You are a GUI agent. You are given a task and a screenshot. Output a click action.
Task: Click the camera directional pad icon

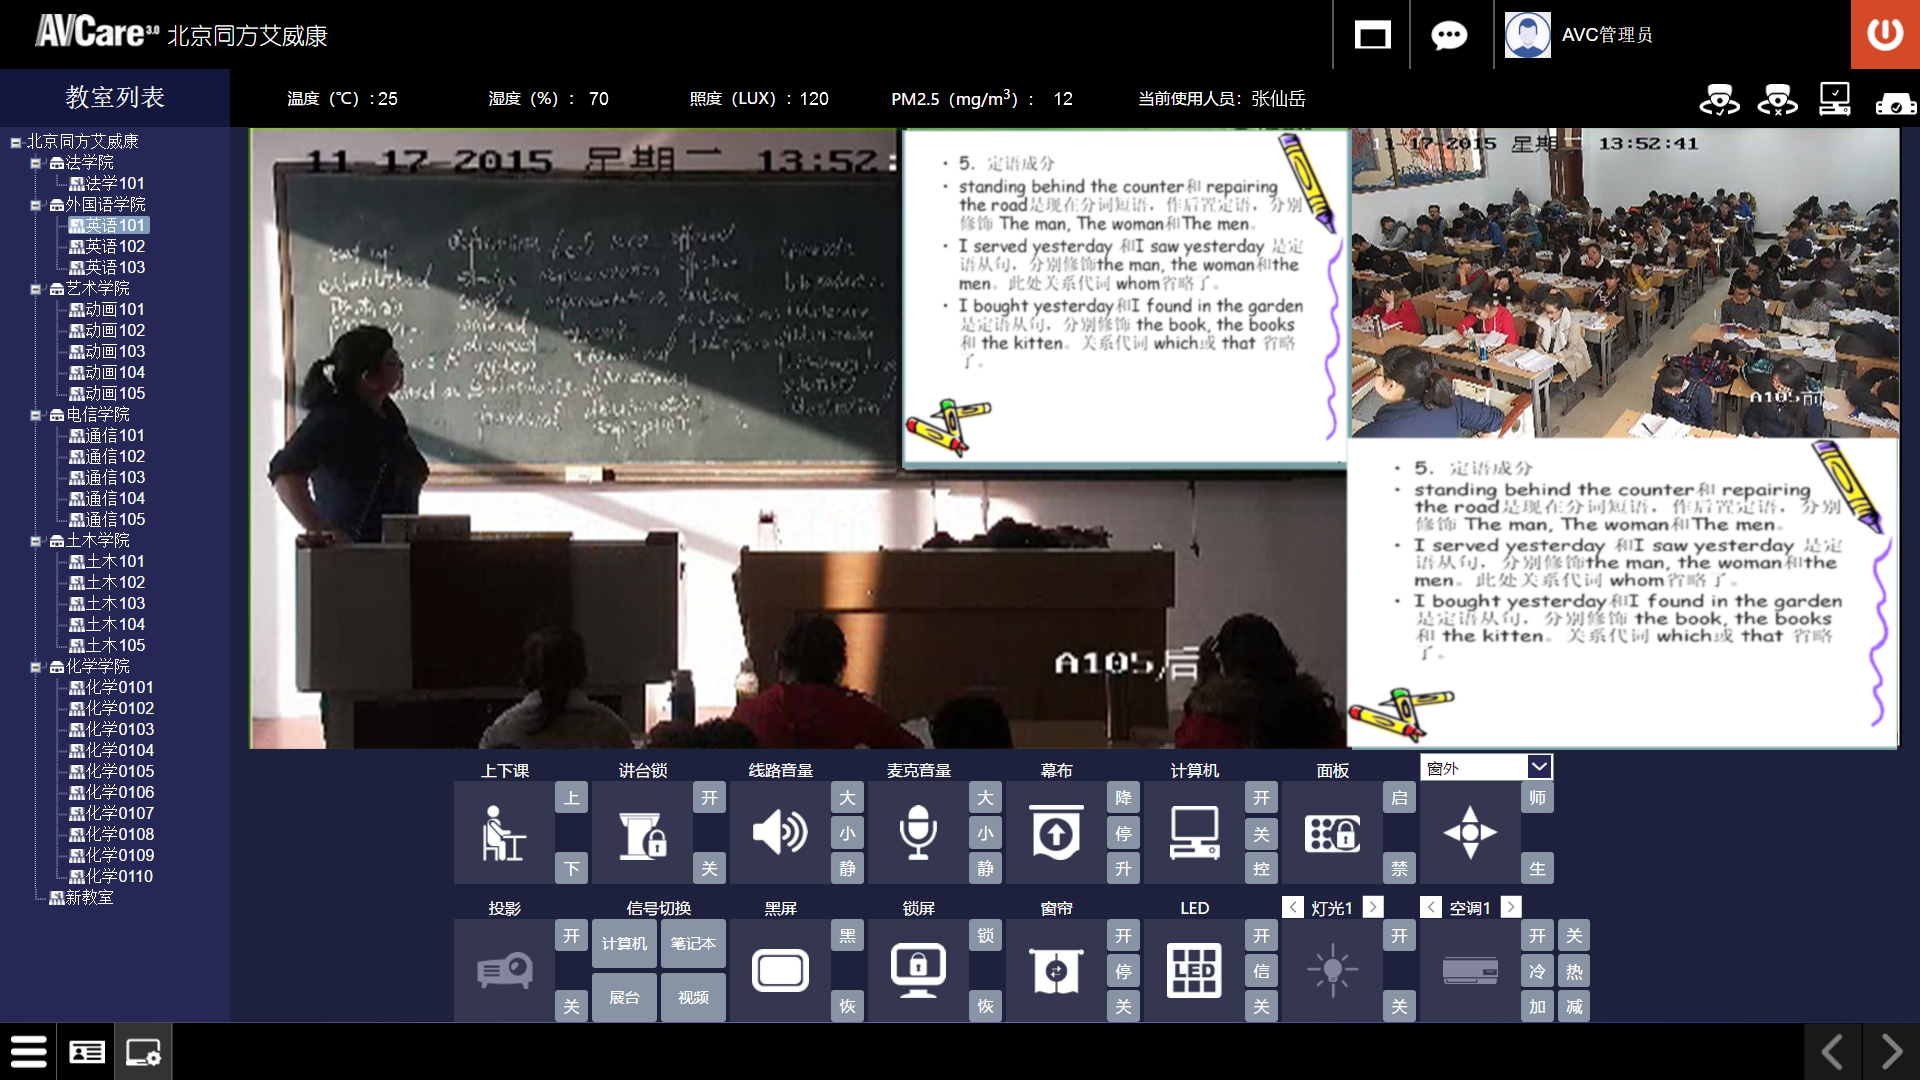1470,833
